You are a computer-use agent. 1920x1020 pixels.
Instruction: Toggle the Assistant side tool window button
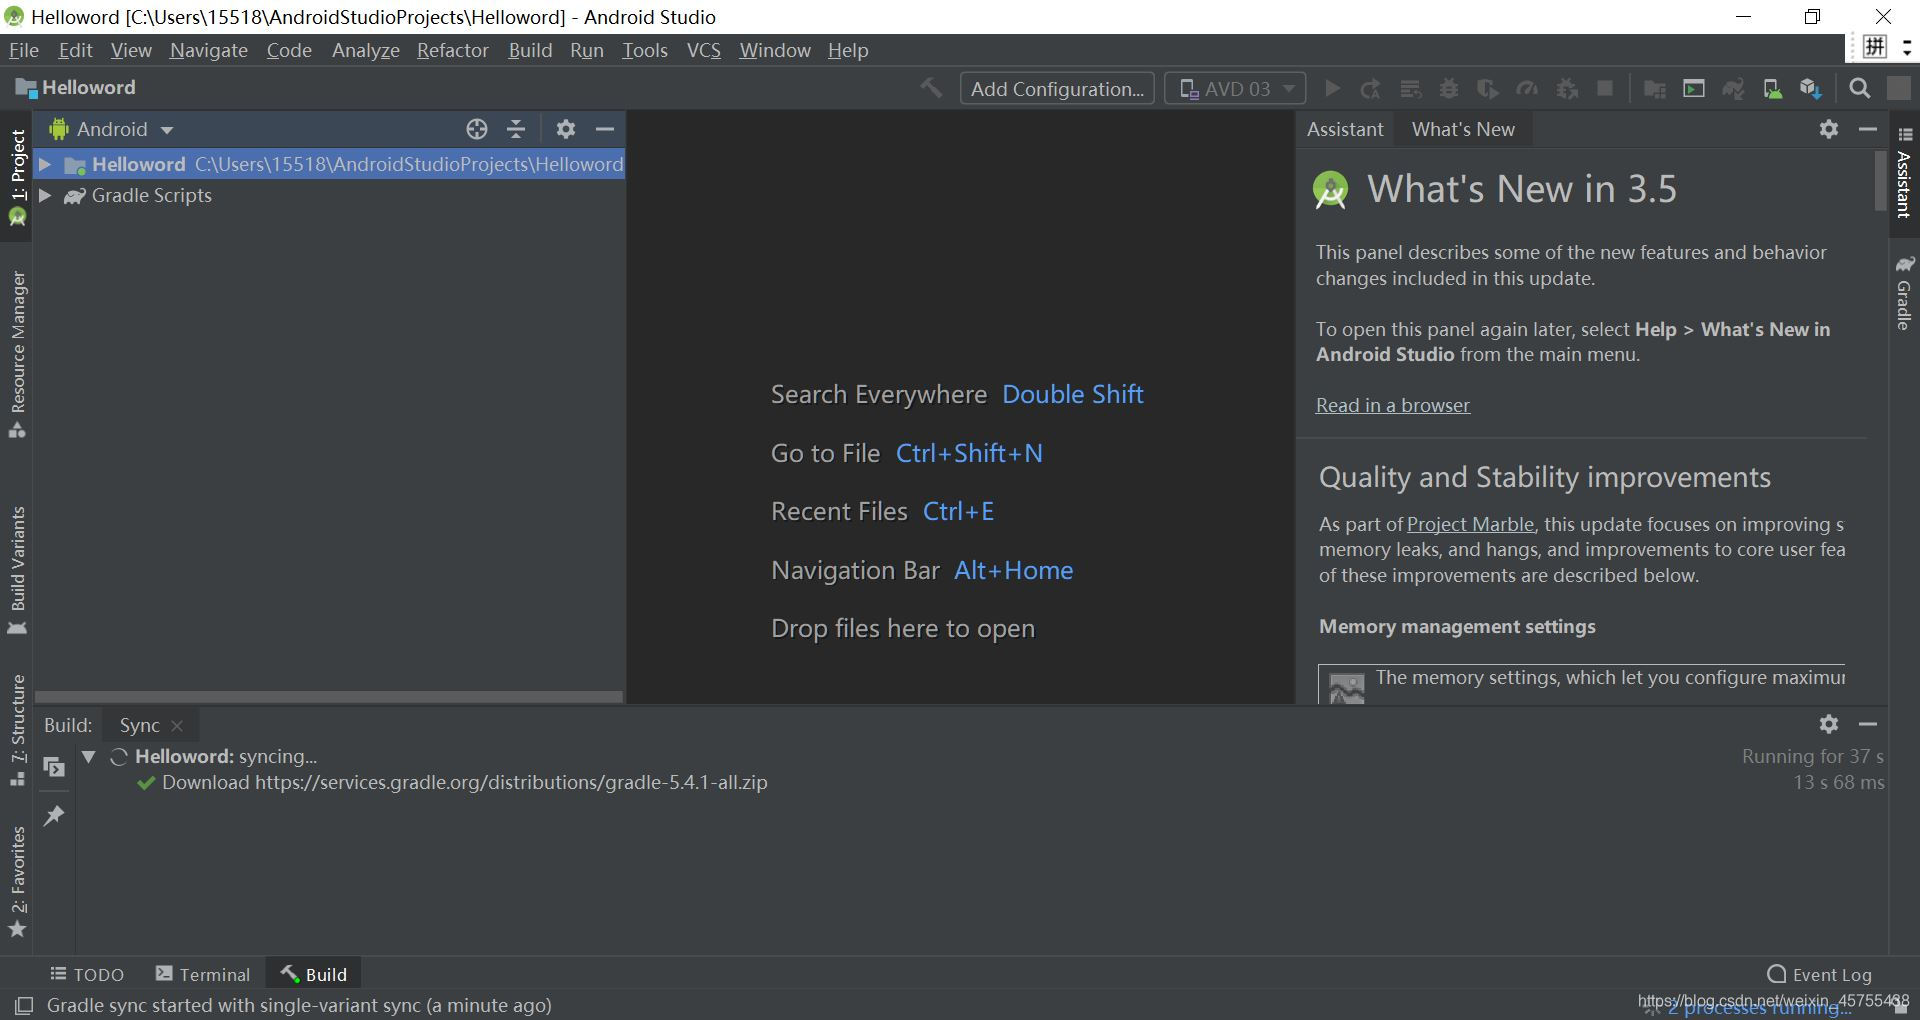[x=1904, y=172]
